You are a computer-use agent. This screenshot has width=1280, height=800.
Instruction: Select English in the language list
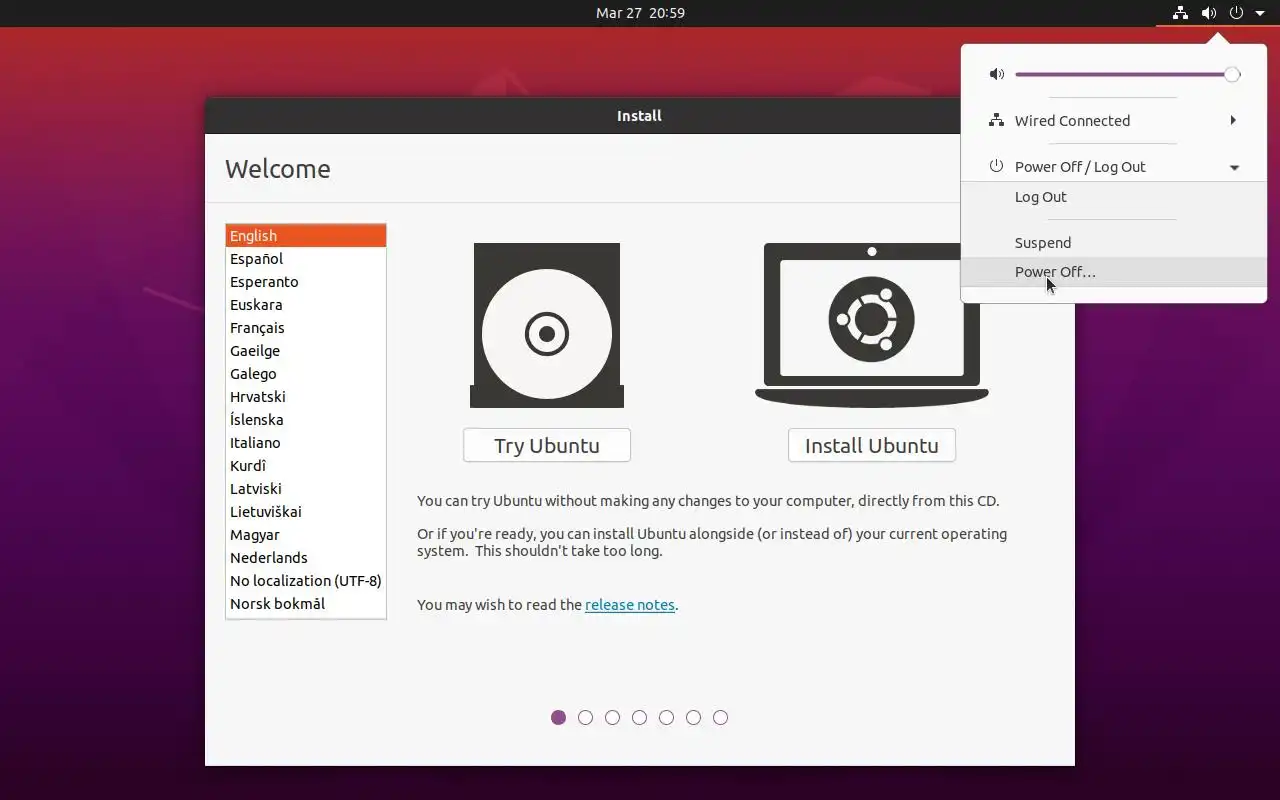(306, 236)
